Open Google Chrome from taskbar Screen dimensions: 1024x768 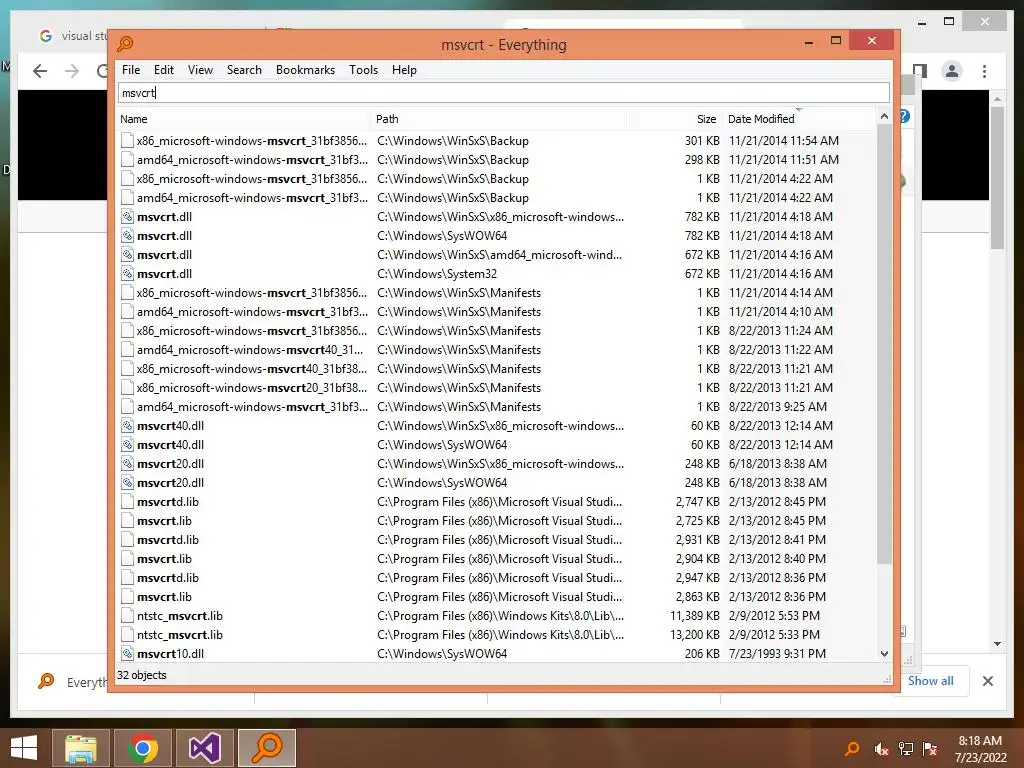click(142, 748)
